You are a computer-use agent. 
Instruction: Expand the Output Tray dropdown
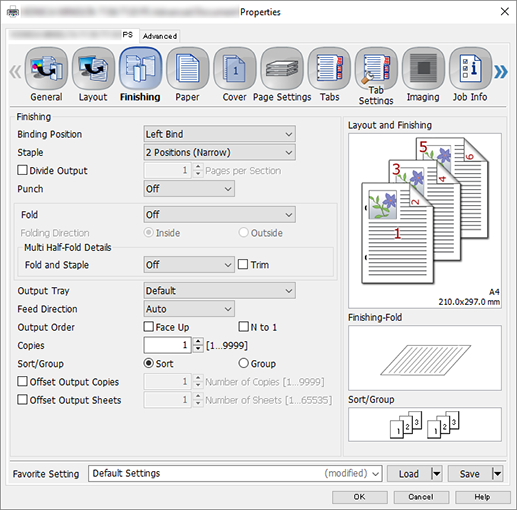pyautogui.click(x=219, y=290)
